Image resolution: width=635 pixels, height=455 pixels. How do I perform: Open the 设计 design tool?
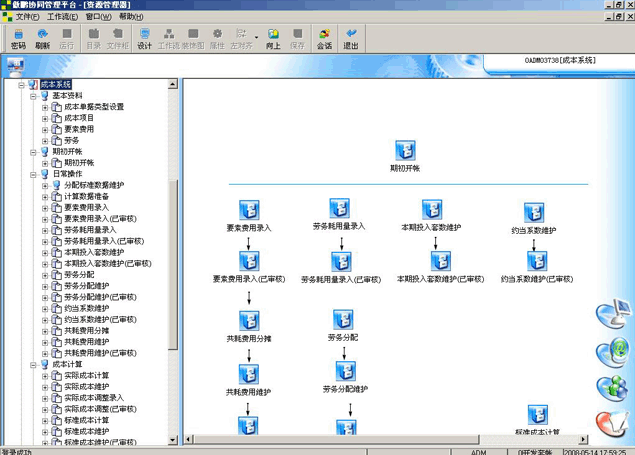[144, 38]
